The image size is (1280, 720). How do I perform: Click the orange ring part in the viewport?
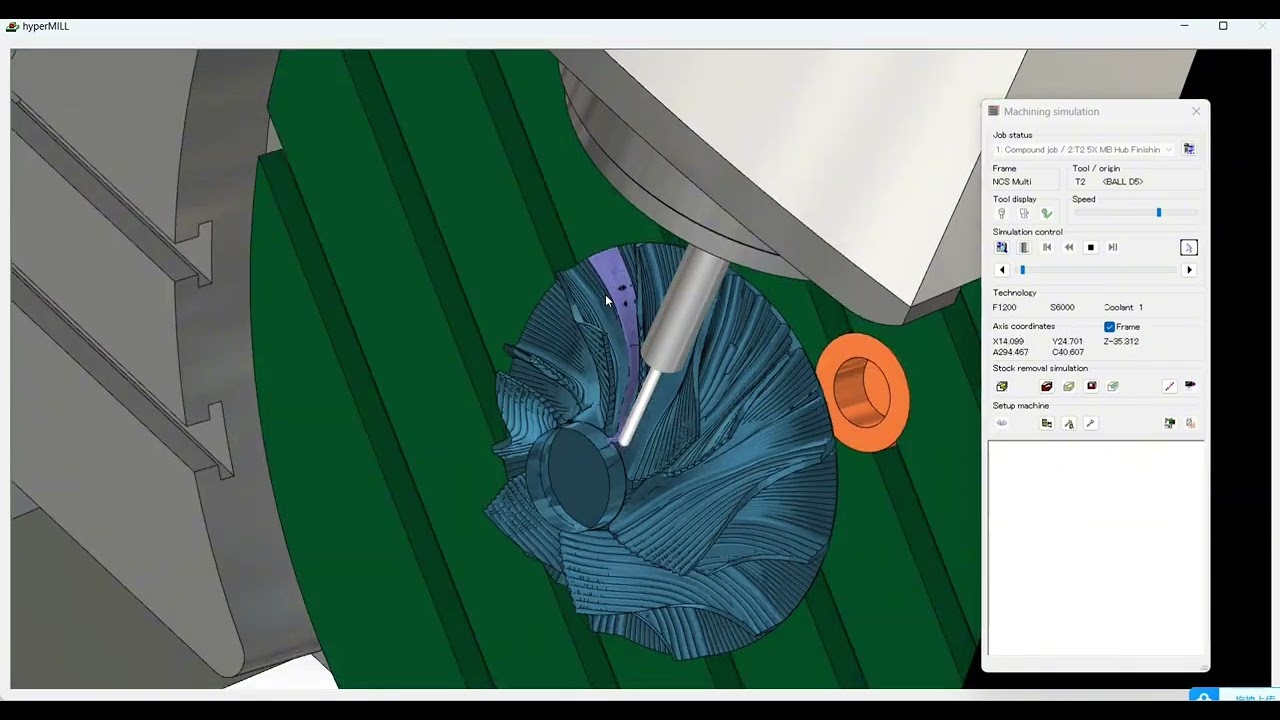pyautogui.click(x=863, y=392)
